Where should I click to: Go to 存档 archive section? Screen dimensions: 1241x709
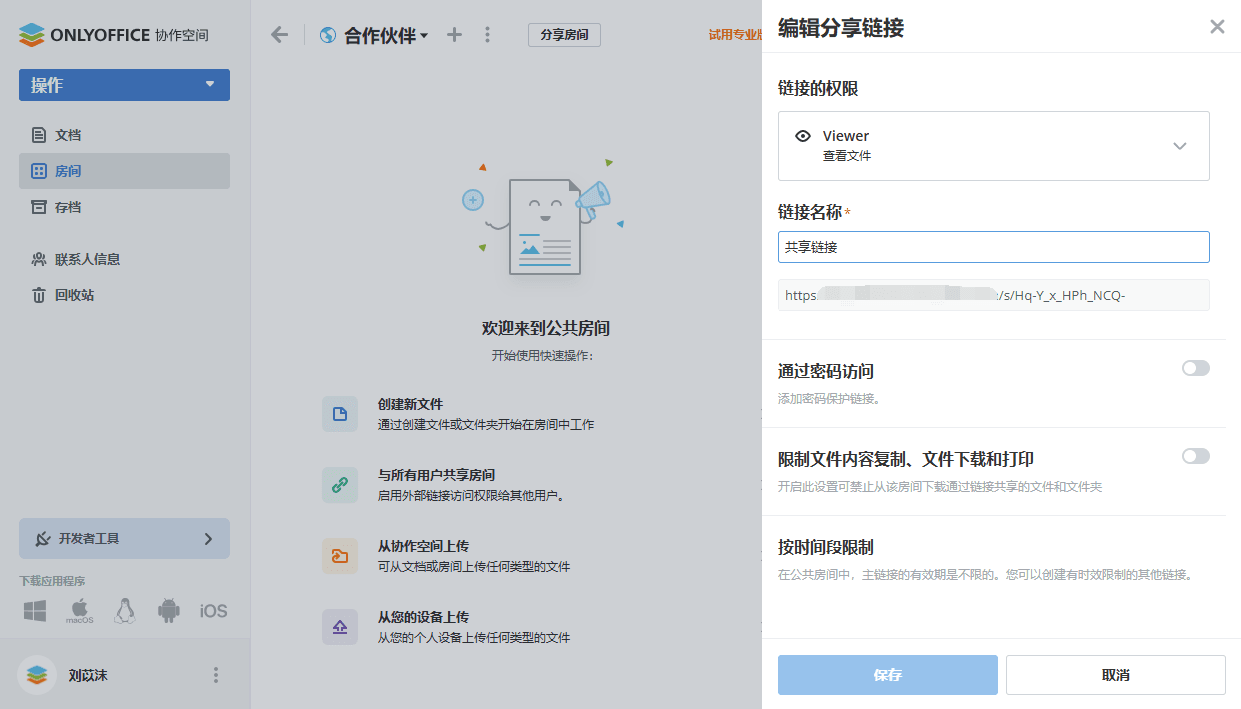[124, 207]
